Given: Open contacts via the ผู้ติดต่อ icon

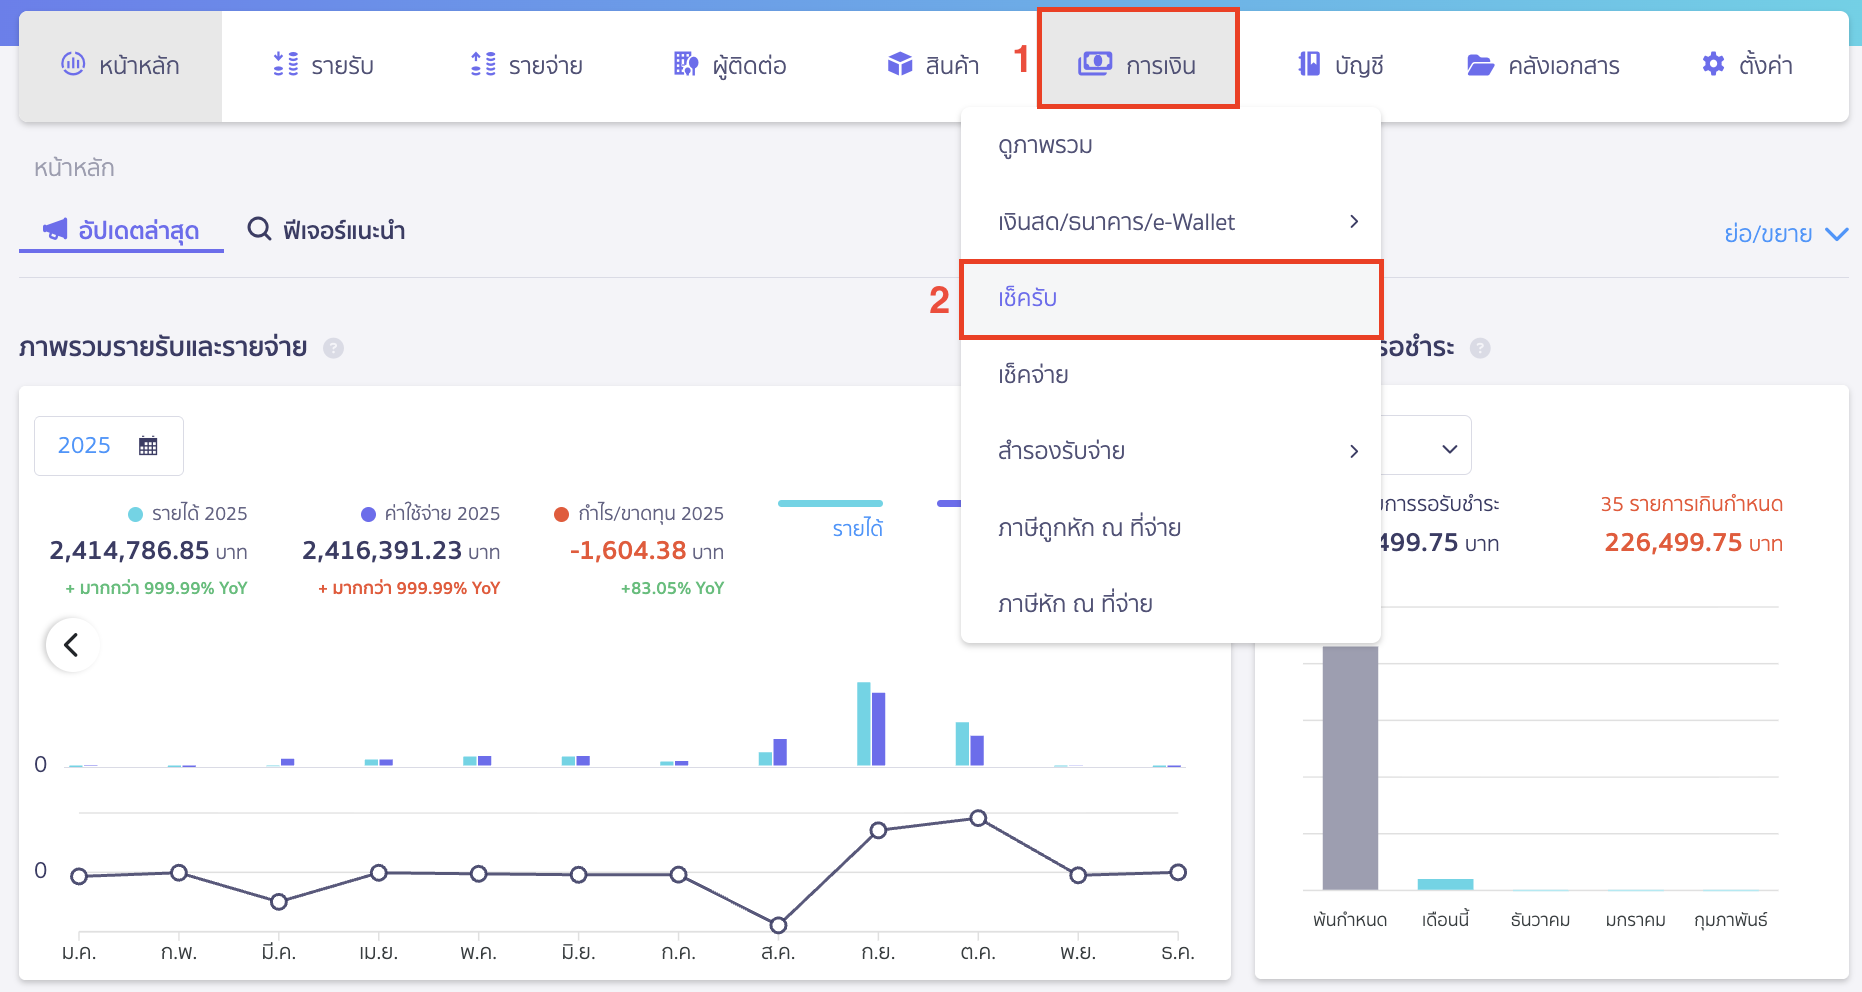Looking at the screenshot, I should [686, 65].
